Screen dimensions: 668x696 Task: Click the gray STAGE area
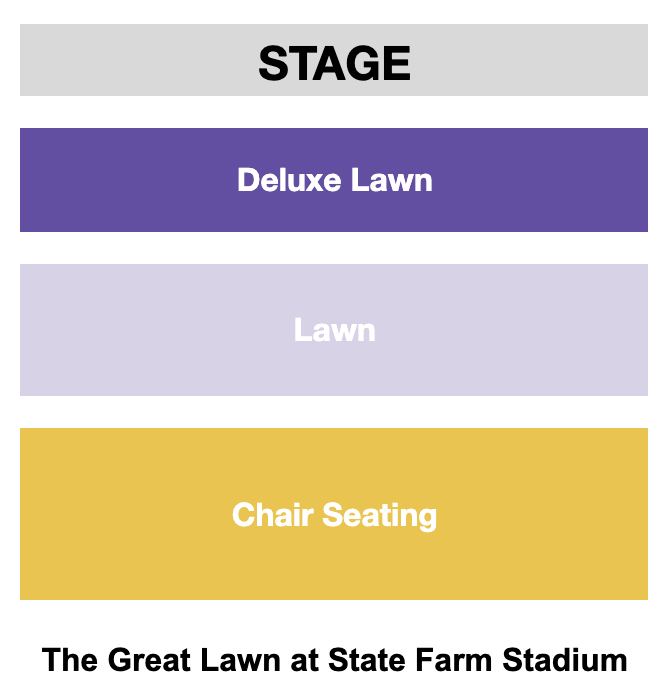334,61
